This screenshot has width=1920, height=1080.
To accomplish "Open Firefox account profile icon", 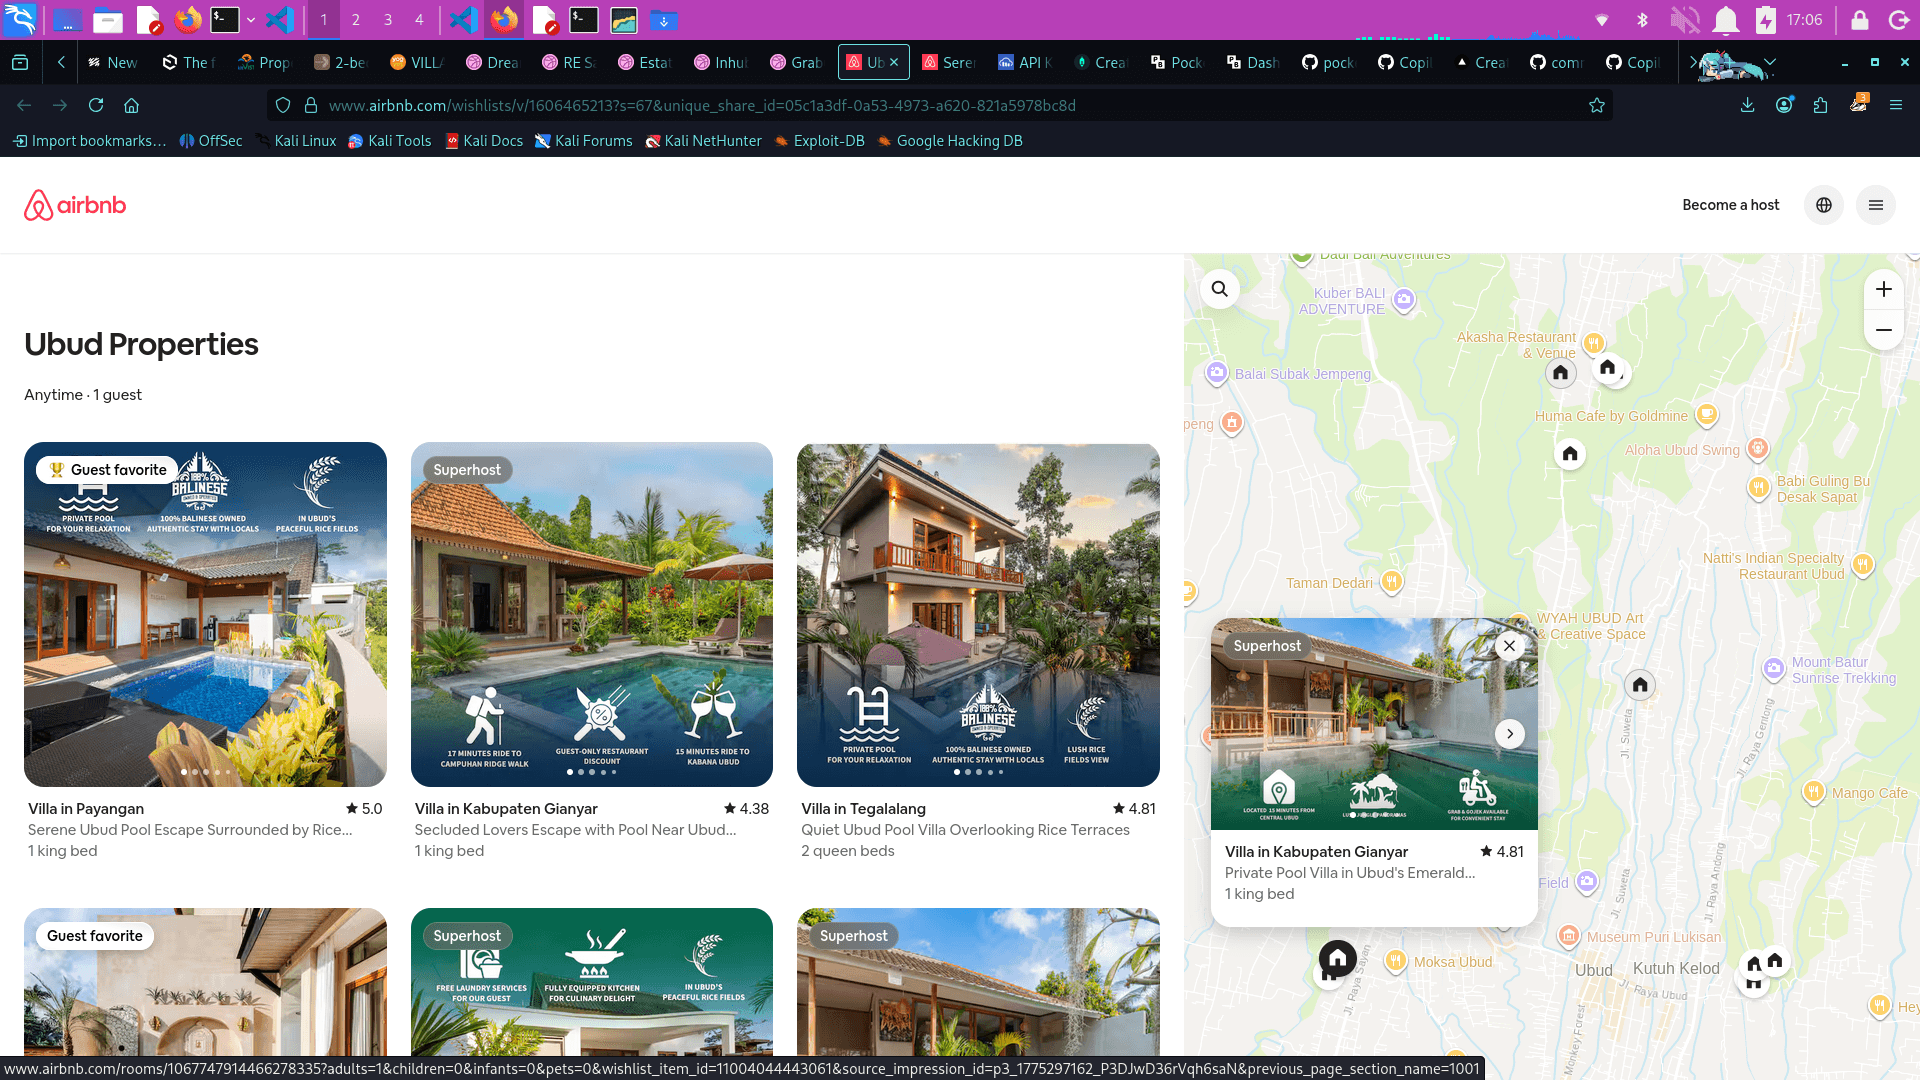I will tap(1784, 105).
